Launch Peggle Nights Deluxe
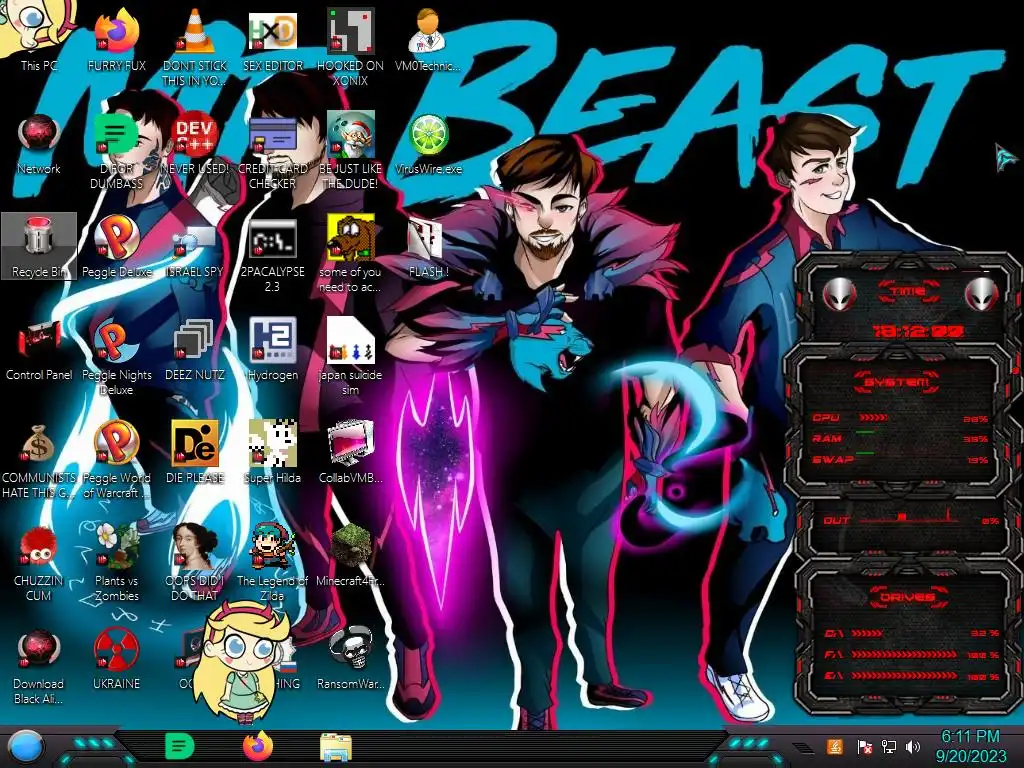Image resolution: width=1024 pixels, height=768 pixels. coord(116,357)
